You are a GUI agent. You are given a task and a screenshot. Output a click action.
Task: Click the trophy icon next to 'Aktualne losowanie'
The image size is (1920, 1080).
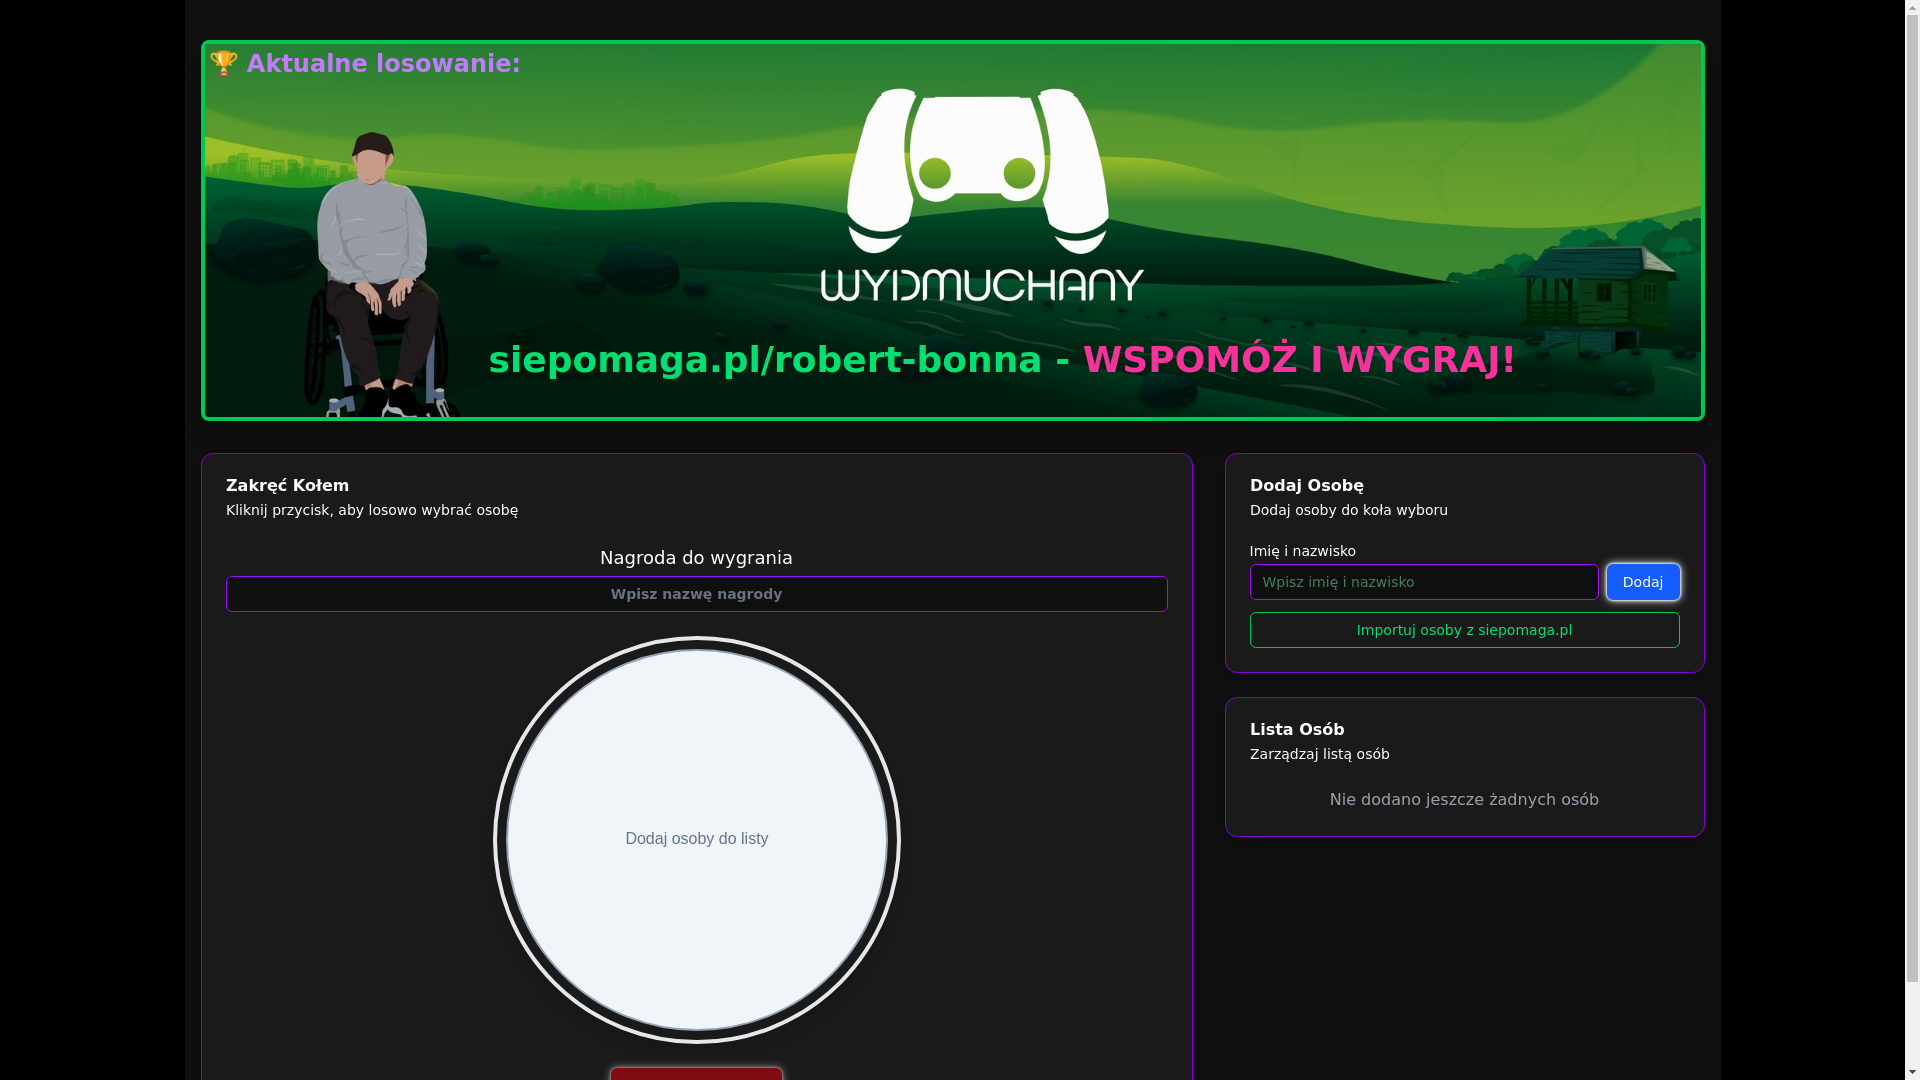(224, 63)
